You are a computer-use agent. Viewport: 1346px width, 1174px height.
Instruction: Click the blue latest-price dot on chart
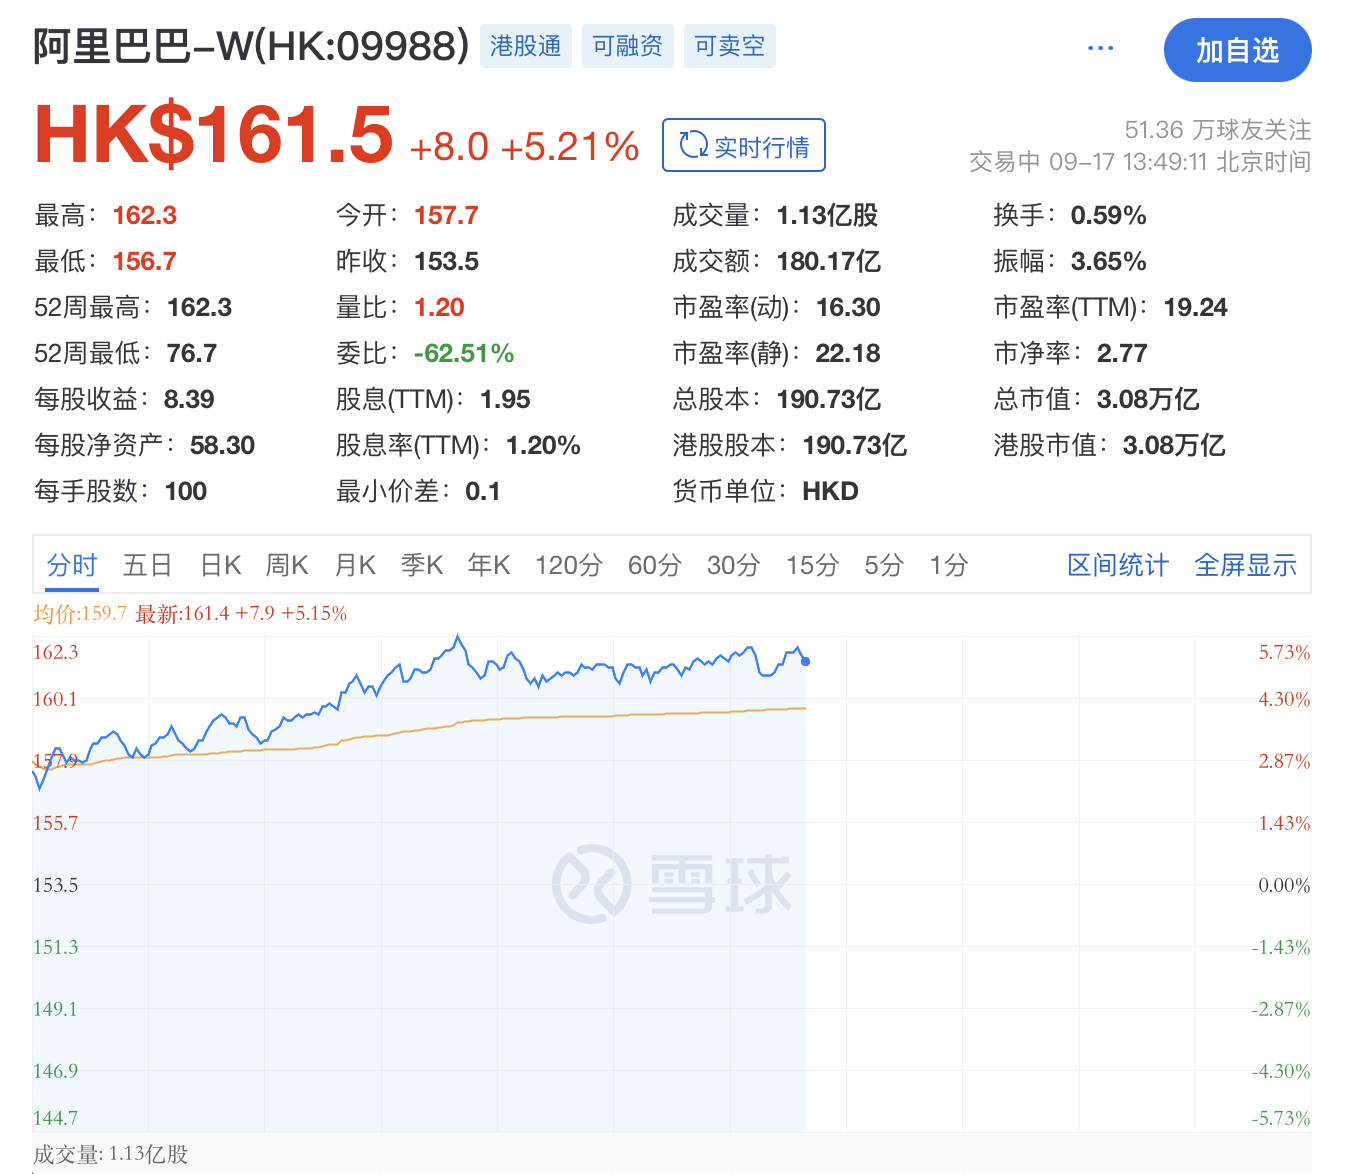point(805,661)
